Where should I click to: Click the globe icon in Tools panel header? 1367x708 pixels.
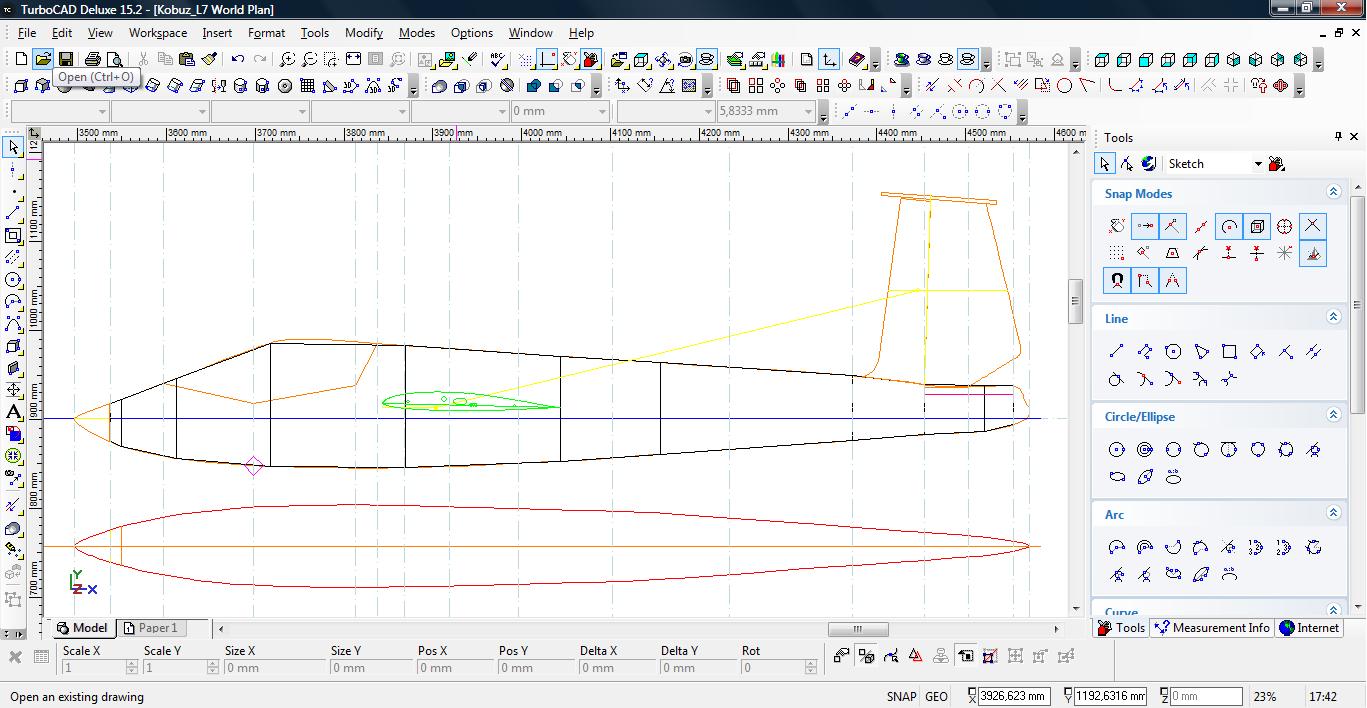pyautogui.click(x=1148, y=164)
